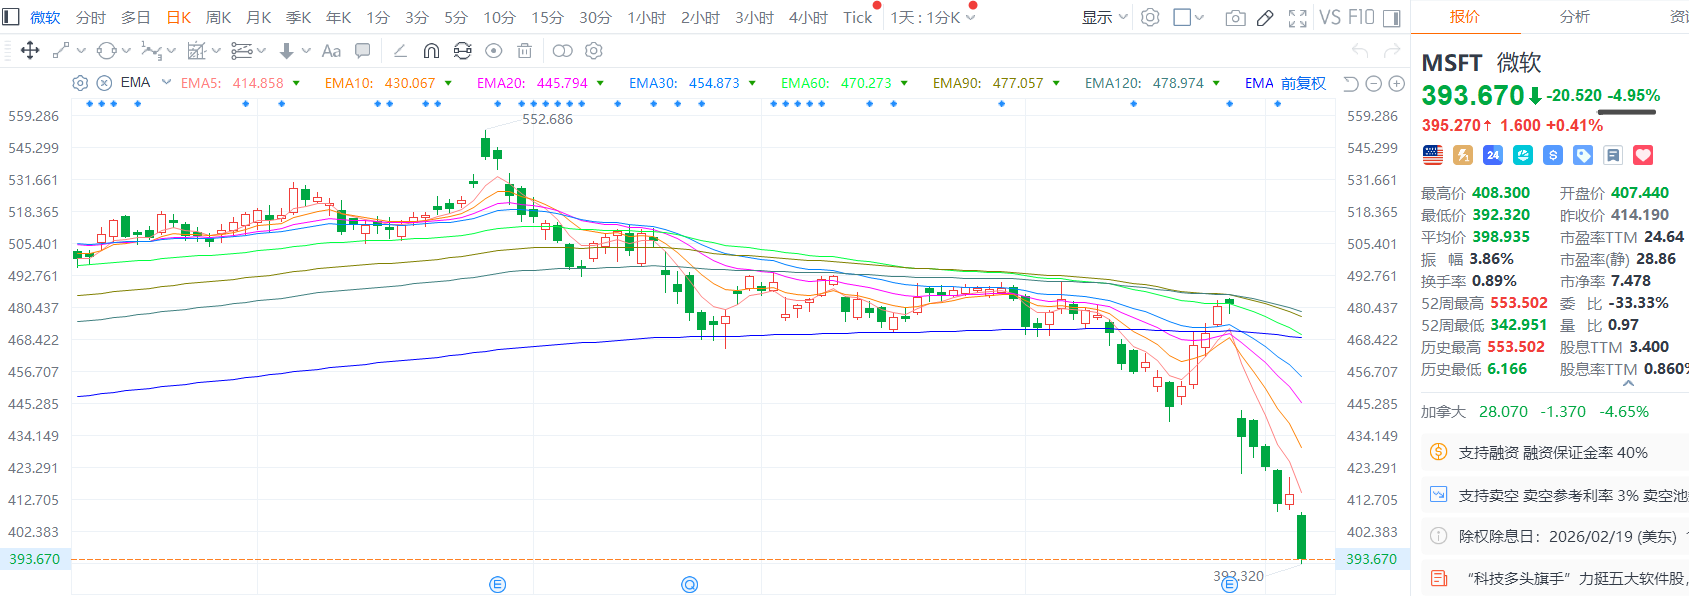This screenshot has width=1689, height=596.
Task: Open the 加拿大 28.070 listing row
Action: (x=1535, y=411)
